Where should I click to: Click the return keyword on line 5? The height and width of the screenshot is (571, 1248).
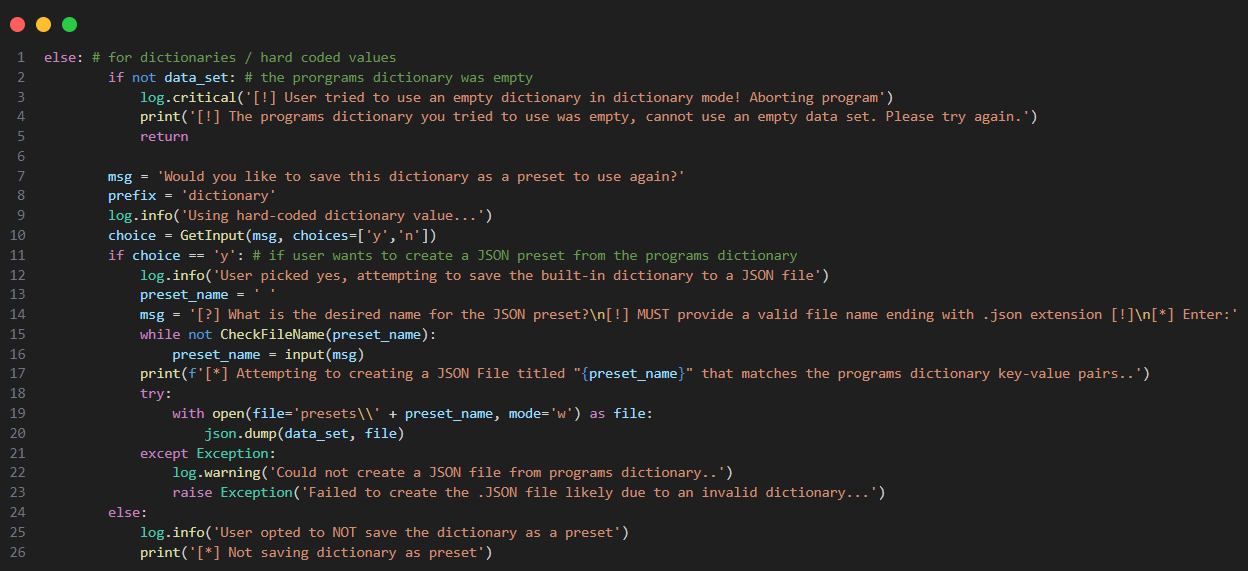click(x=164, y=137)
